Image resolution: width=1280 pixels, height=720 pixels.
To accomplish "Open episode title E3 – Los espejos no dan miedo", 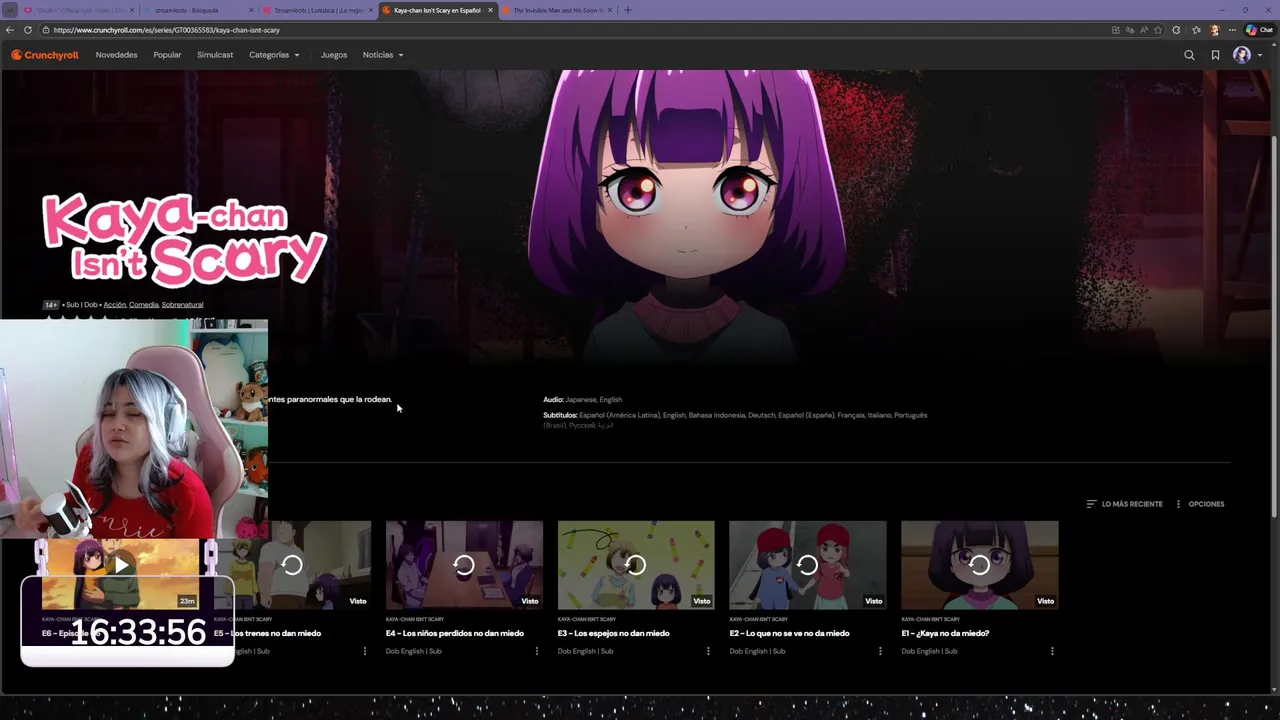I will coord(614,633).
